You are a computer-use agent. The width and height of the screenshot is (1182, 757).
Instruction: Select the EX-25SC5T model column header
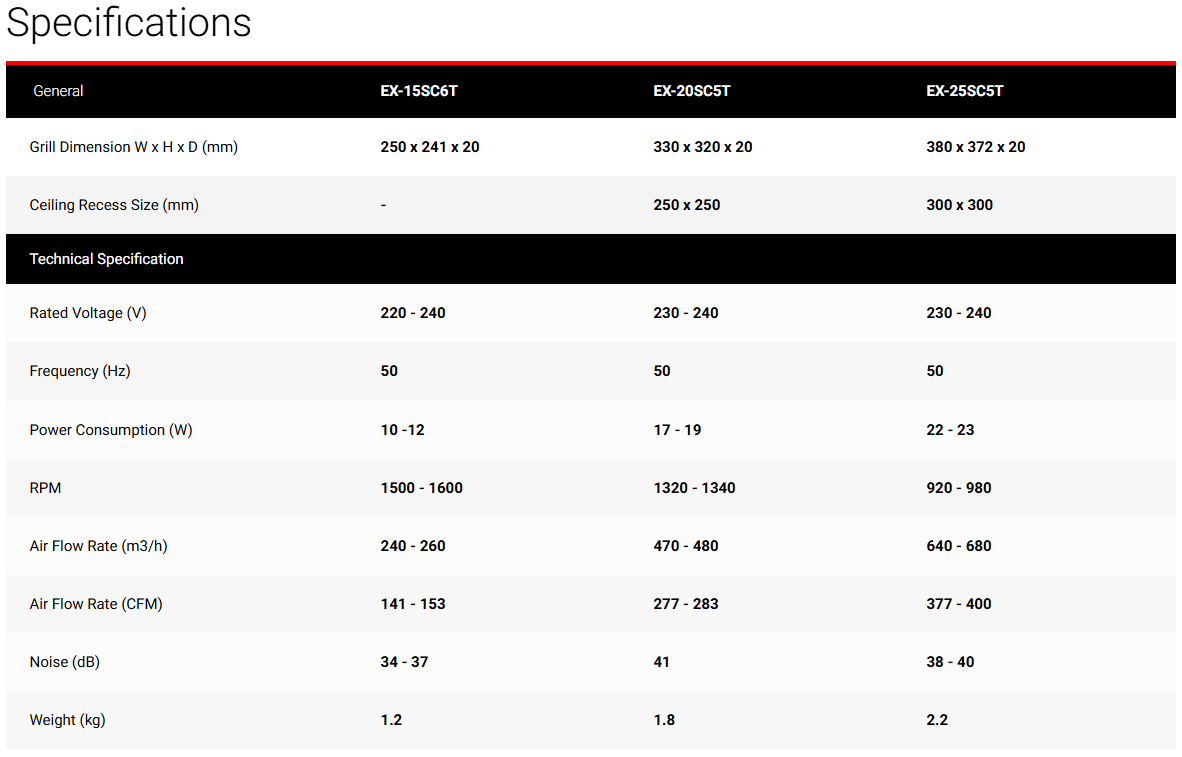965,91
